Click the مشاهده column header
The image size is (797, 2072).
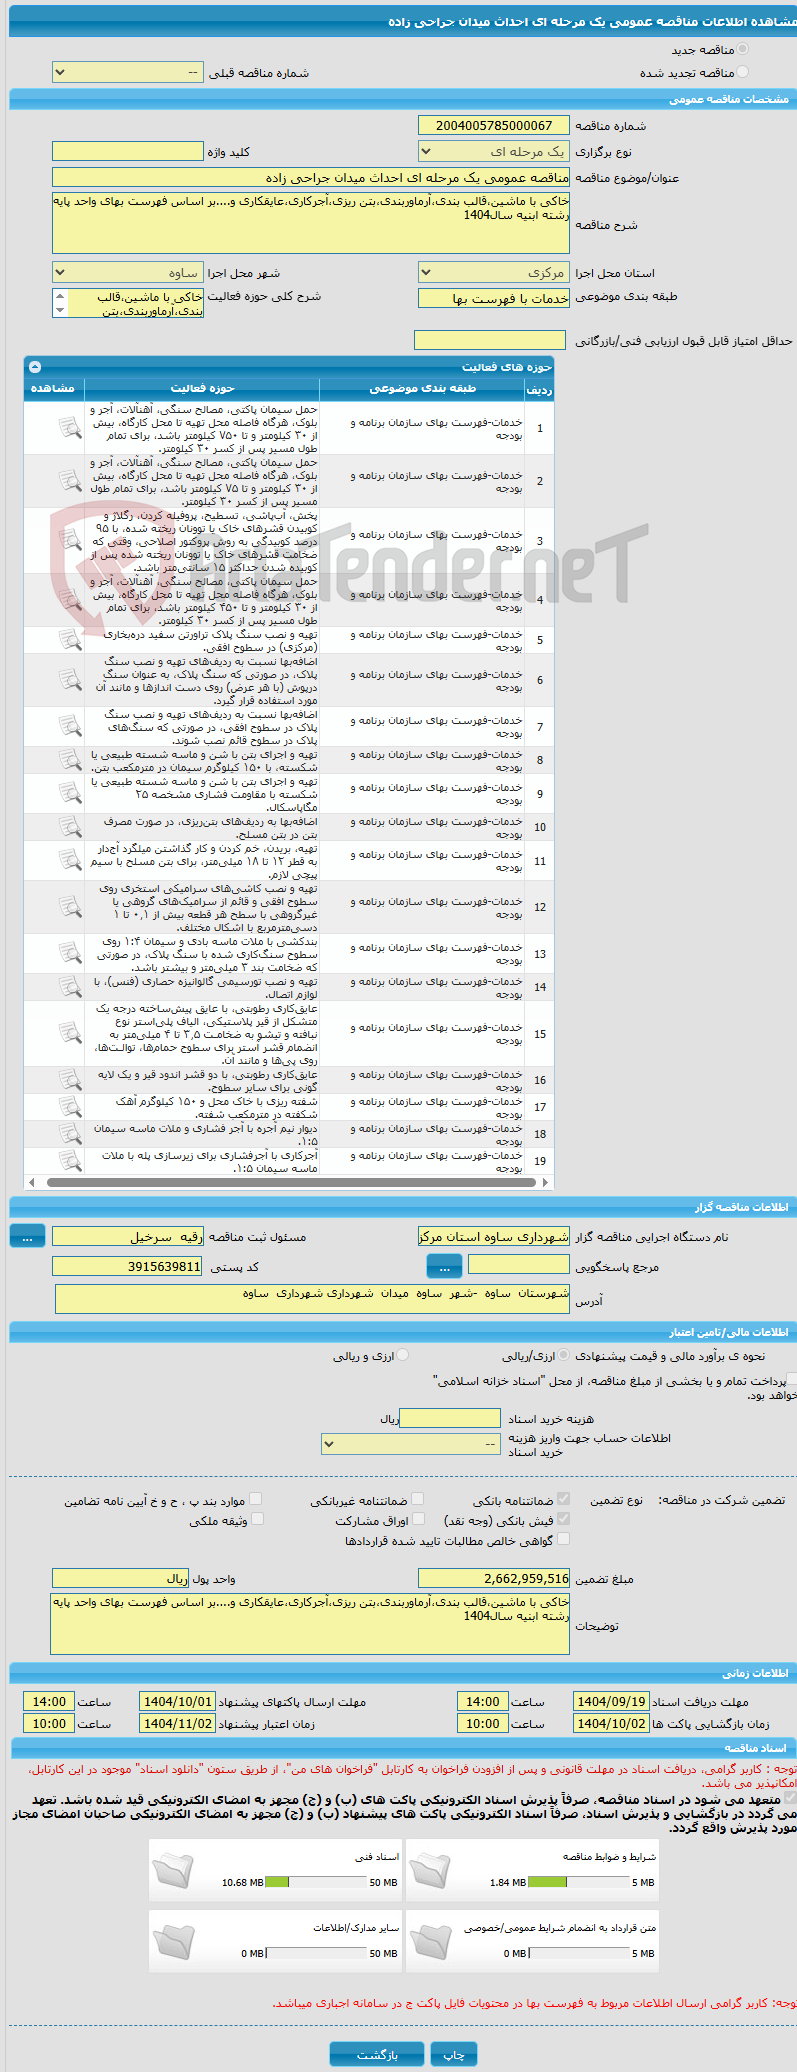[x=54, y=388]
